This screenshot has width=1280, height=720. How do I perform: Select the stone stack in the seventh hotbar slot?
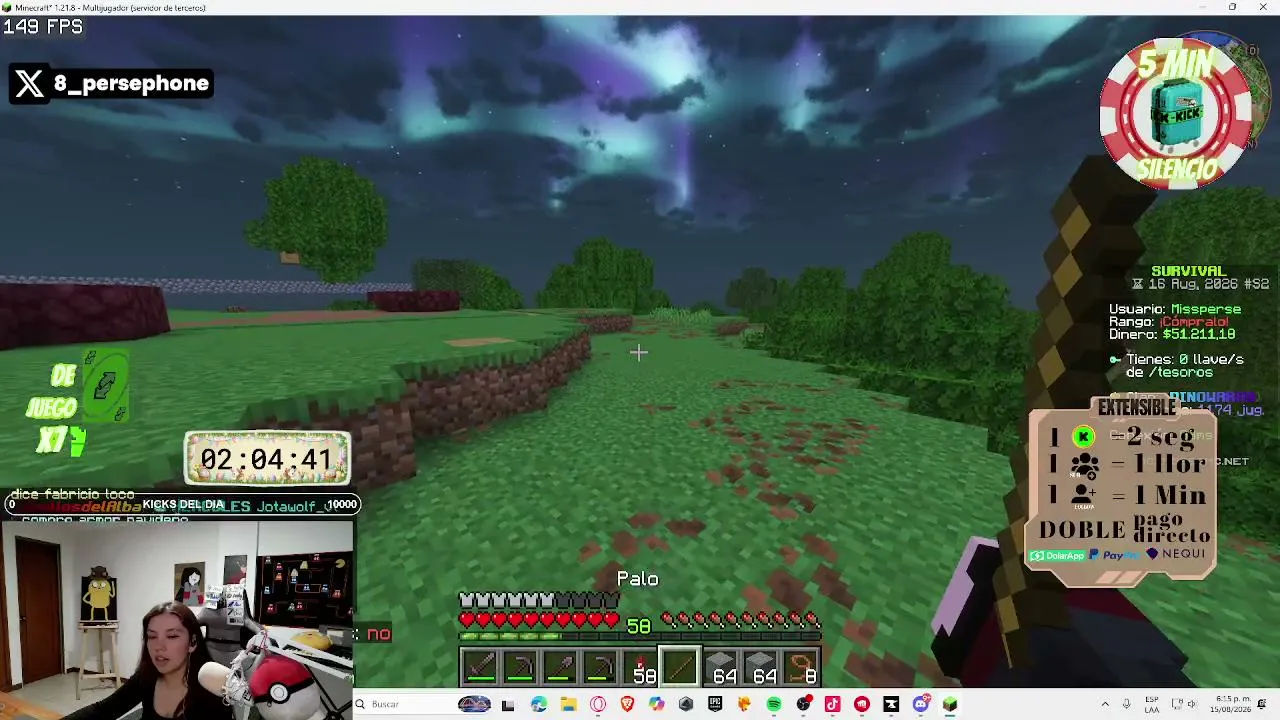tap(720, 667)
